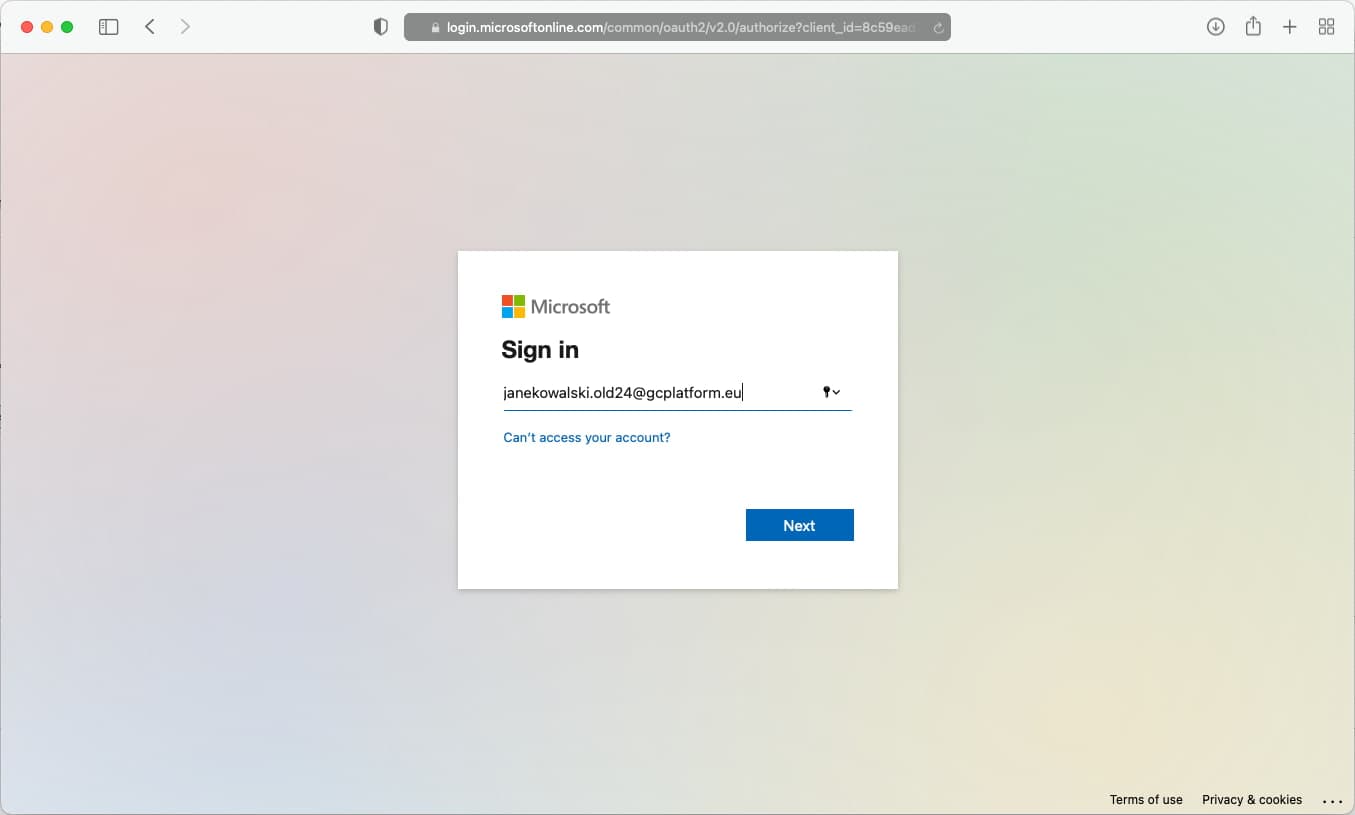
Task: Go back to the previous page
Action: (150, 27)
